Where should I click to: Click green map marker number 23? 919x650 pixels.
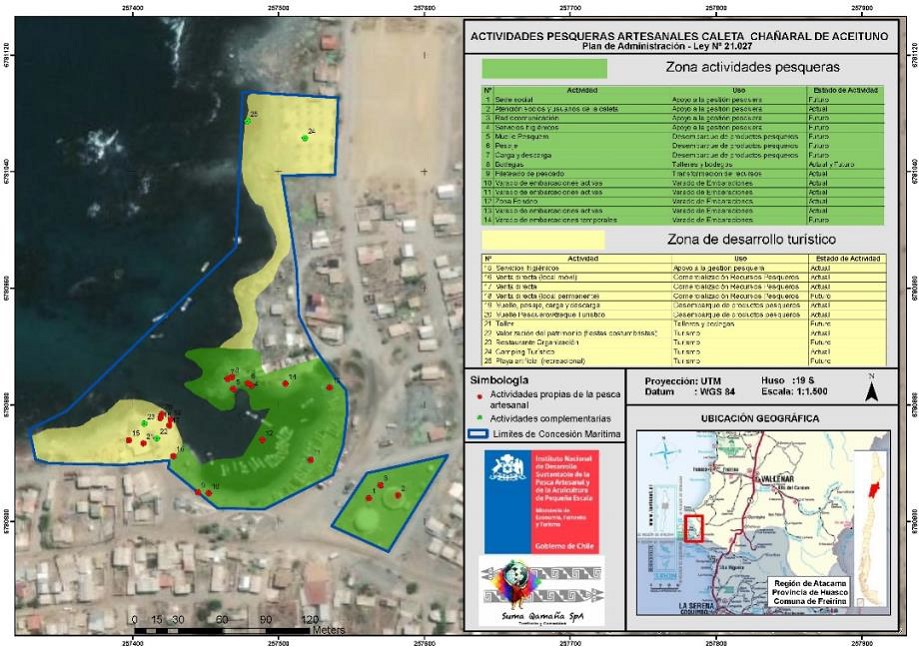click(x=144, y=423)
